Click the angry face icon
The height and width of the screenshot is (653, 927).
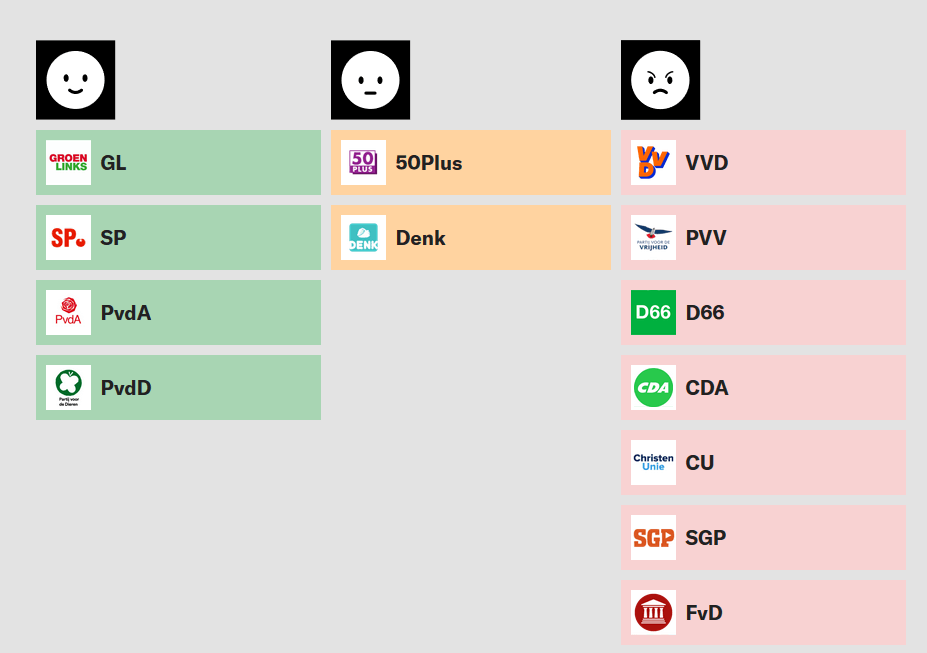(660, 80)
